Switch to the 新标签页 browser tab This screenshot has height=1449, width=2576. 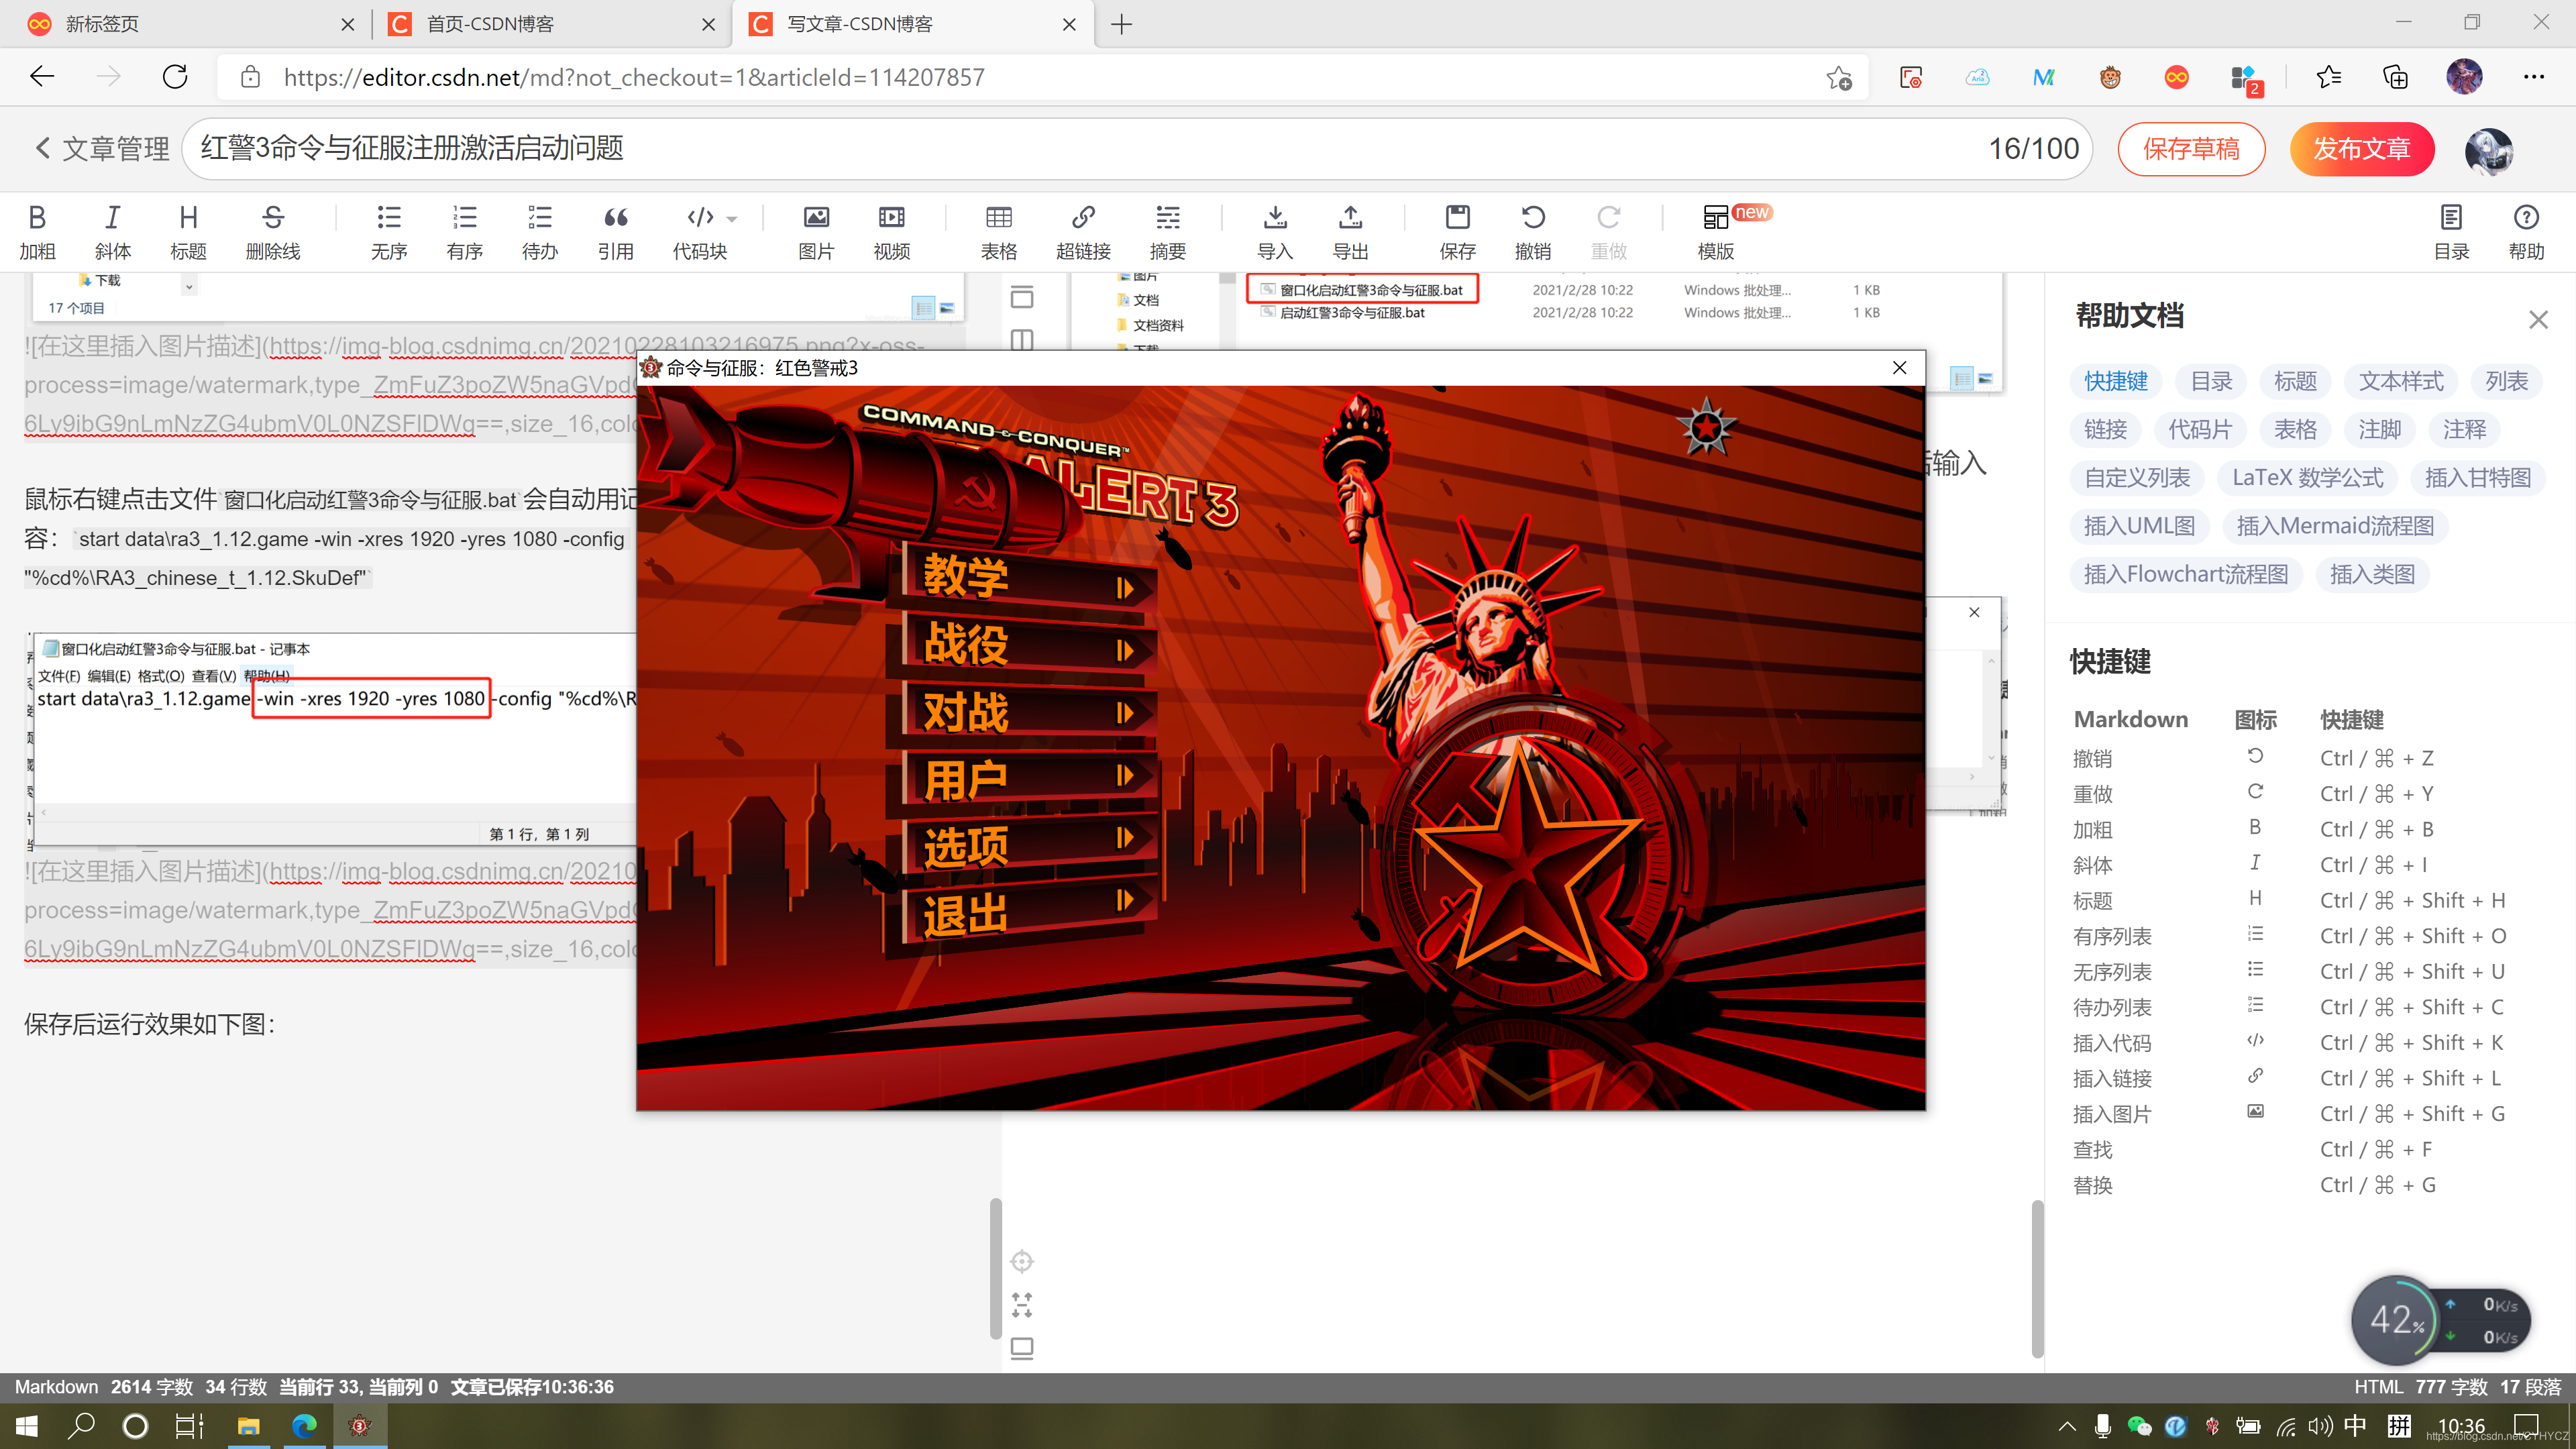pyautogui.click(x=191, y=24)
